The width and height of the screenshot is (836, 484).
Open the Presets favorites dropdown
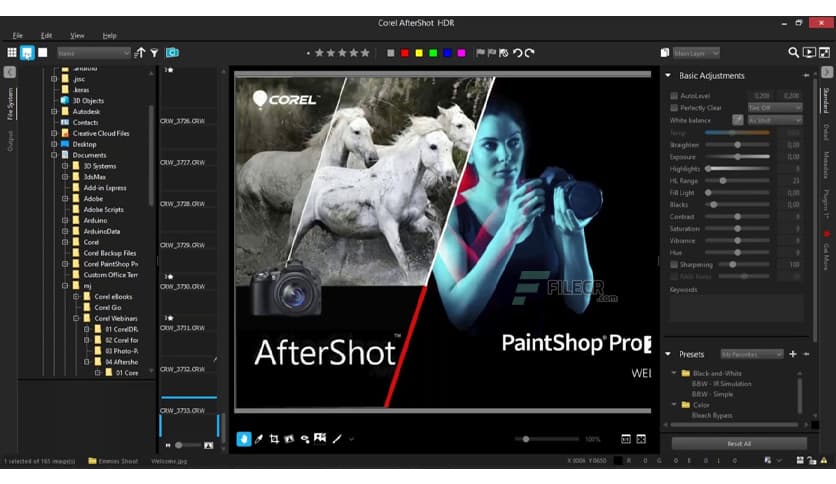[752, 354]
